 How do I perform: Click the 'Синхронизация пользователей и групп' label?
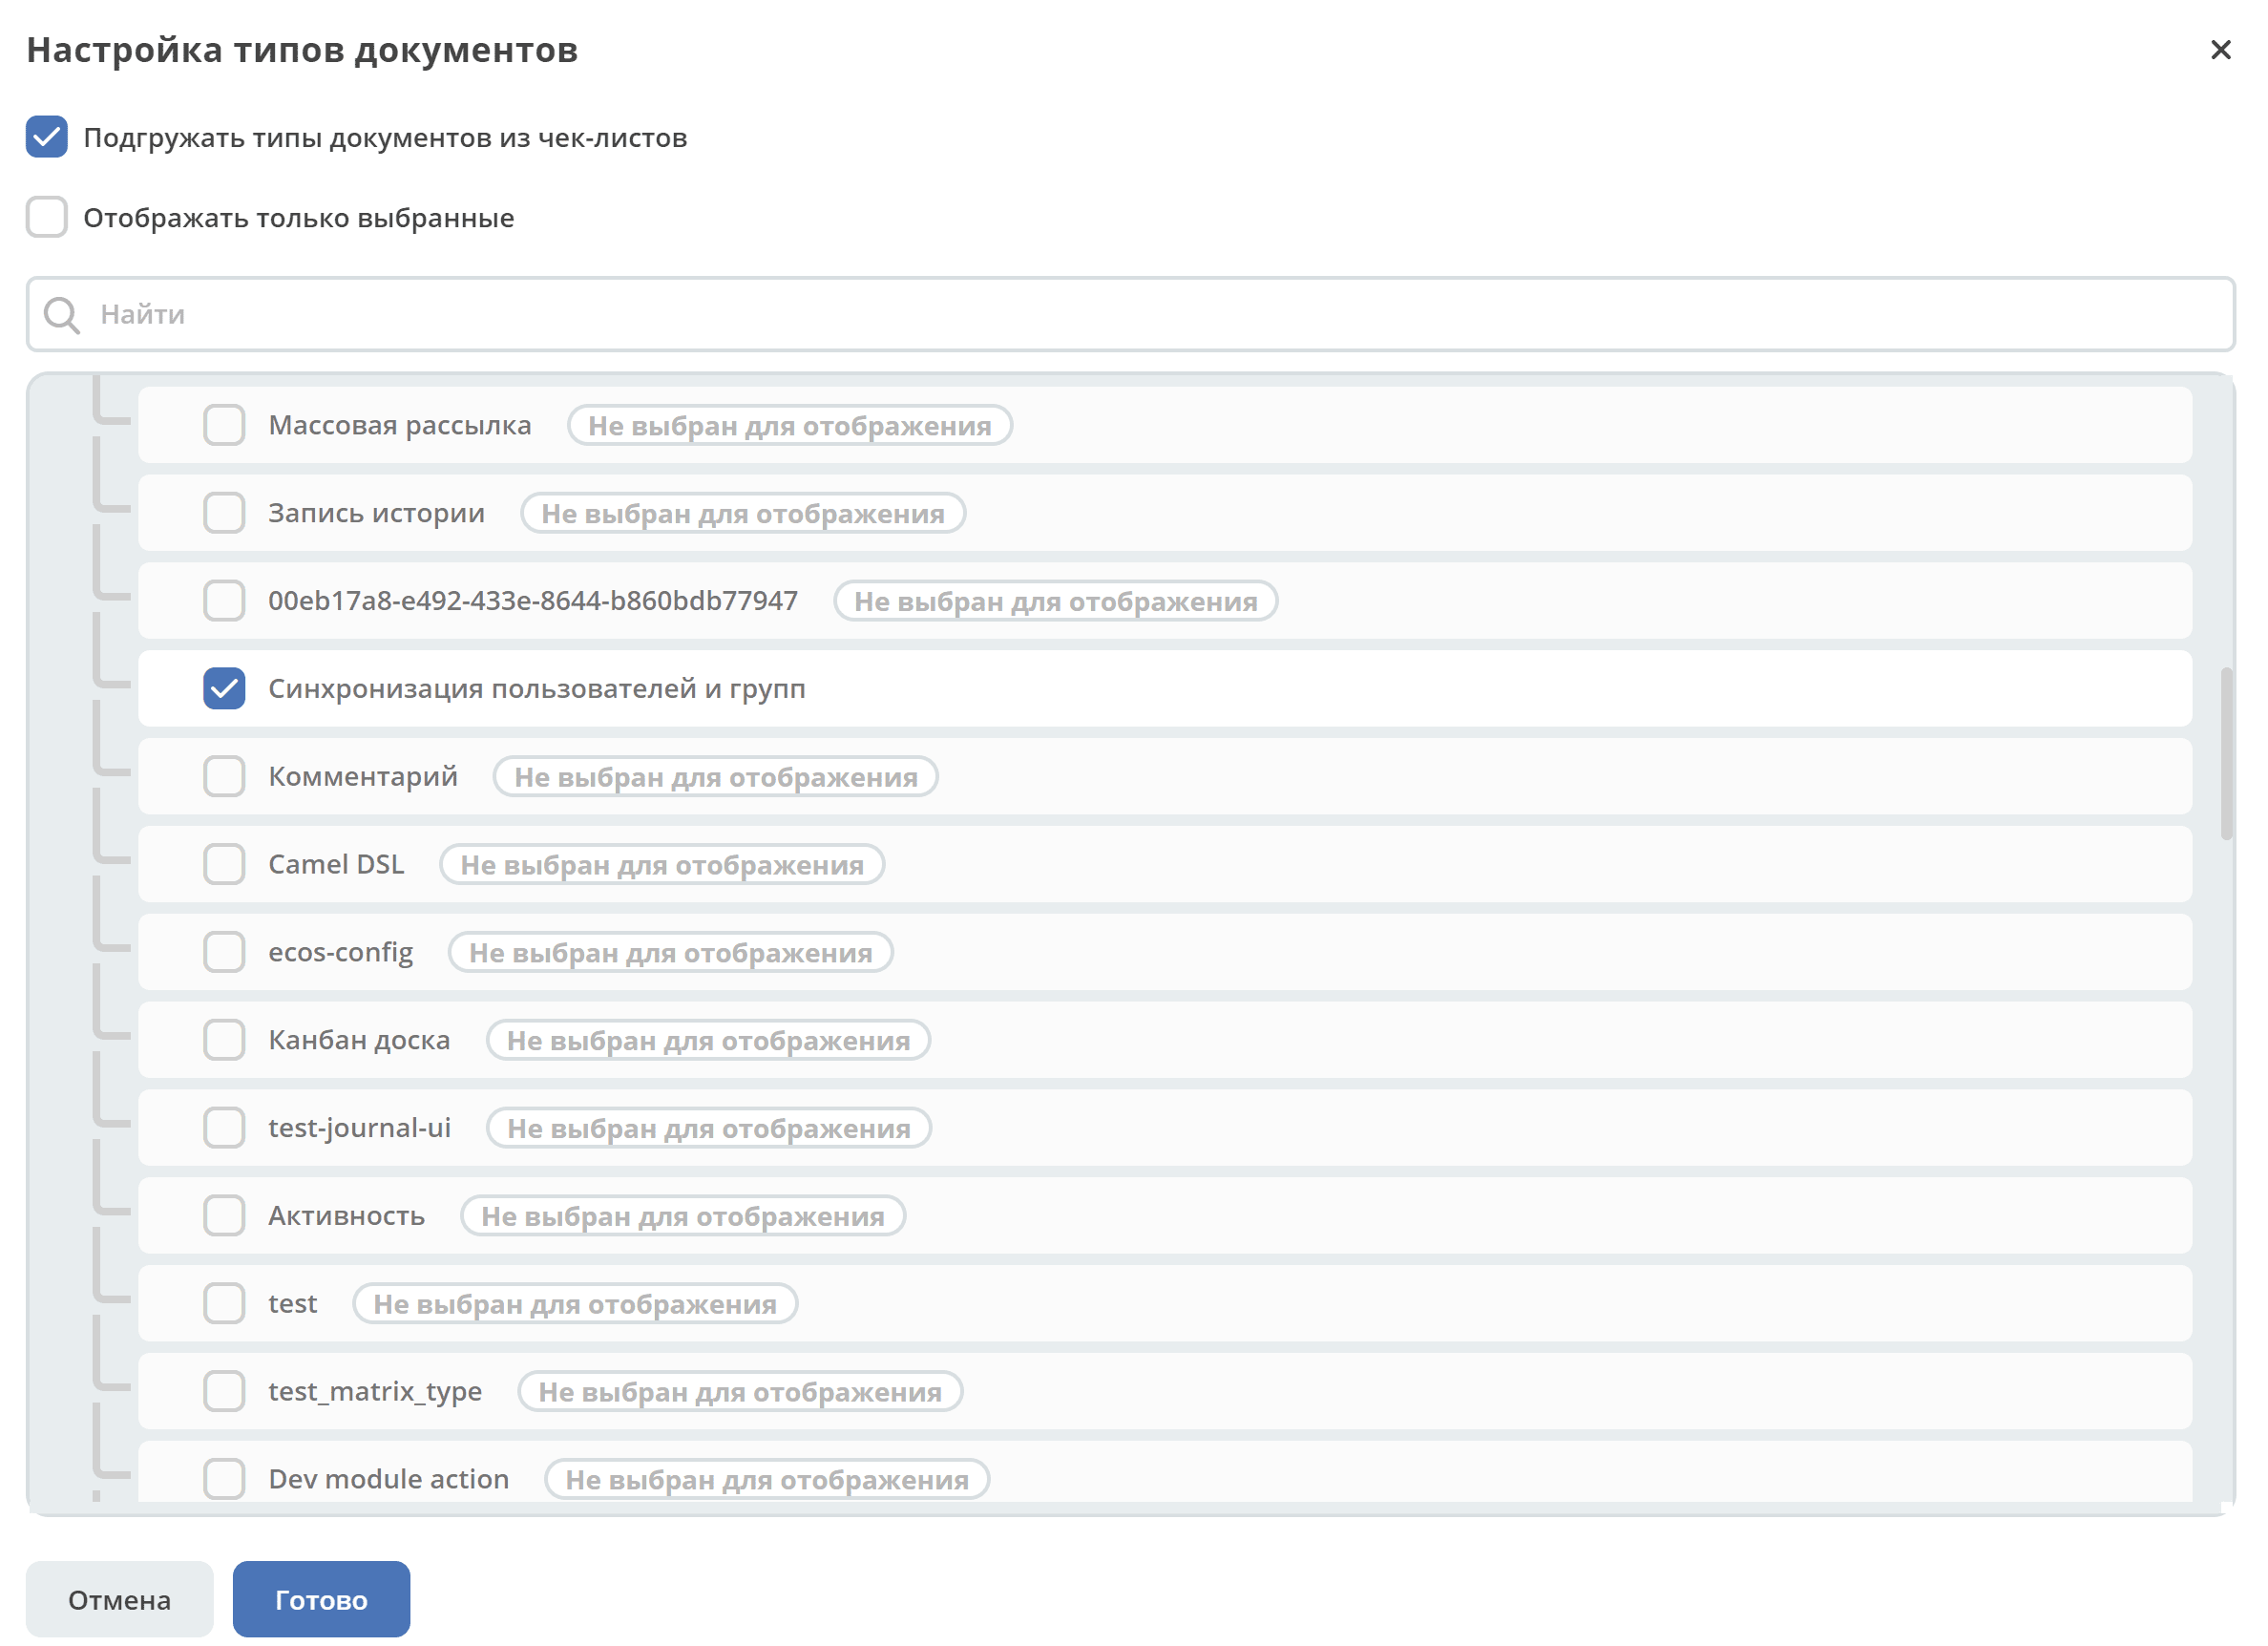tap(537, 689)
